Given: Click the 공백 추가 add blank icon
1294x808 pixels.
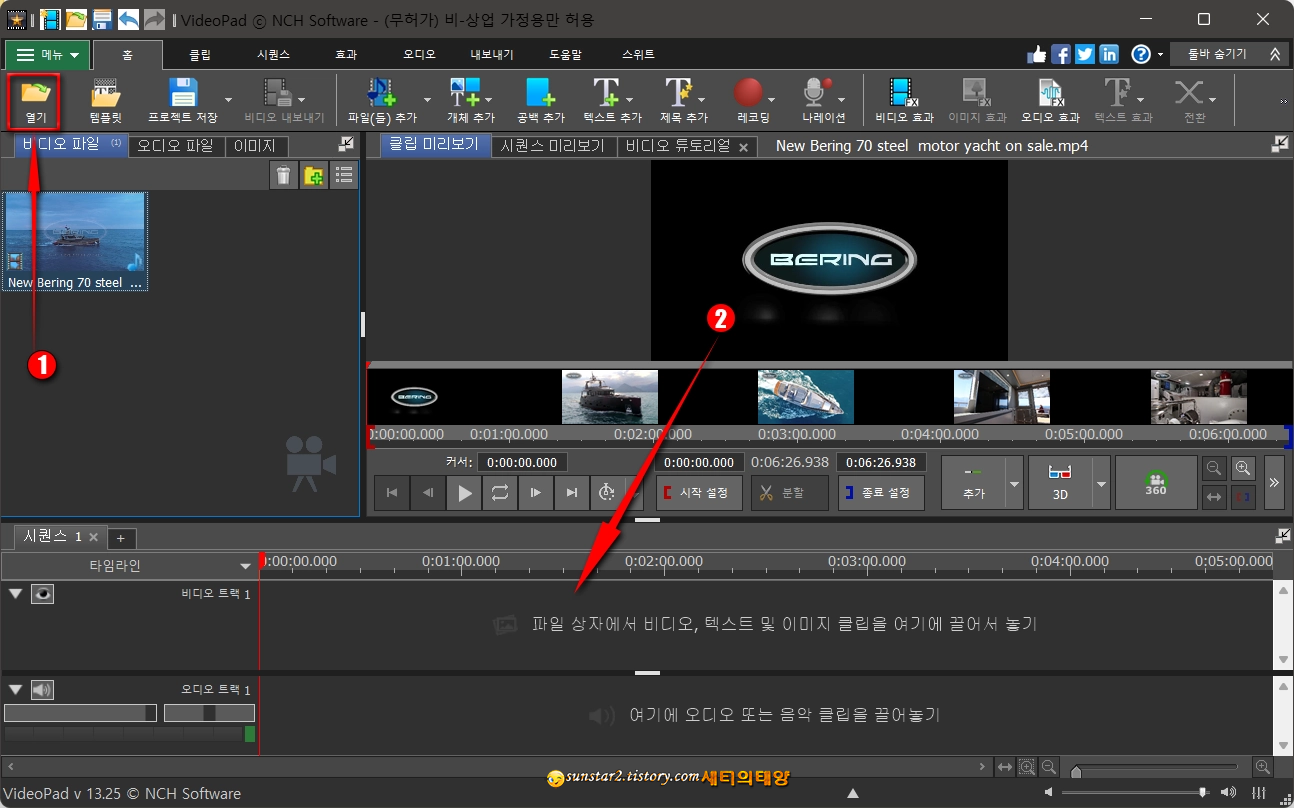Looking at the screenshot, I should (x=541, y=93).
